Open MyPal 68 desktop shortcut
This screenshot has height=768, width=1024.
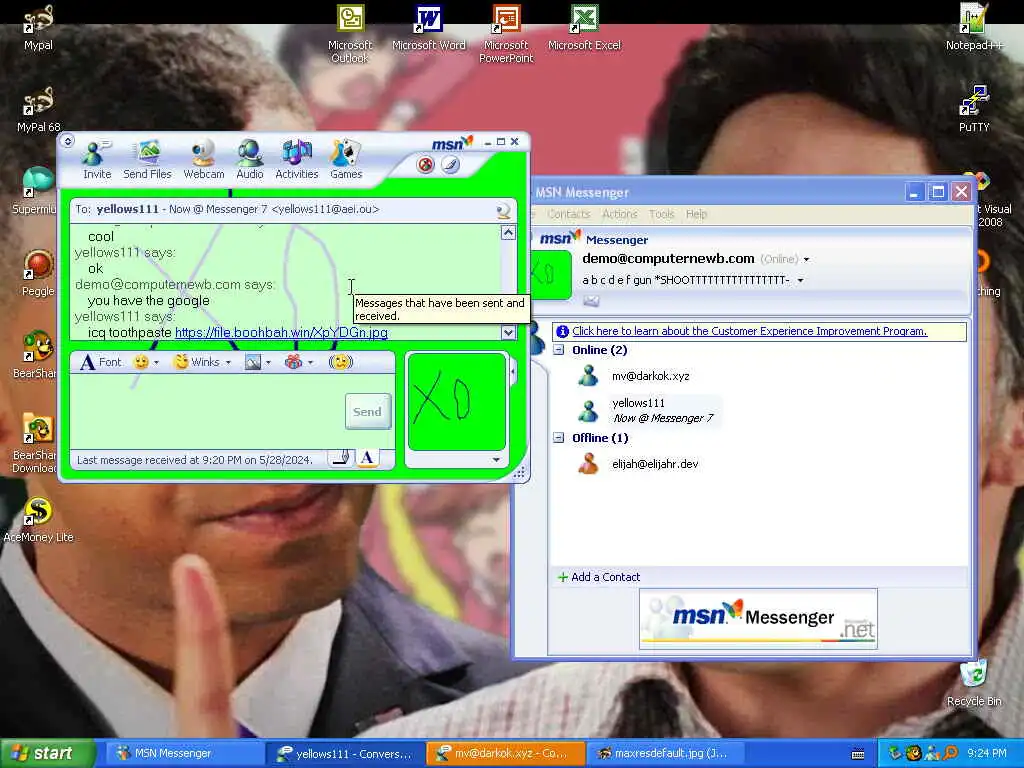(x=38, y=110)
